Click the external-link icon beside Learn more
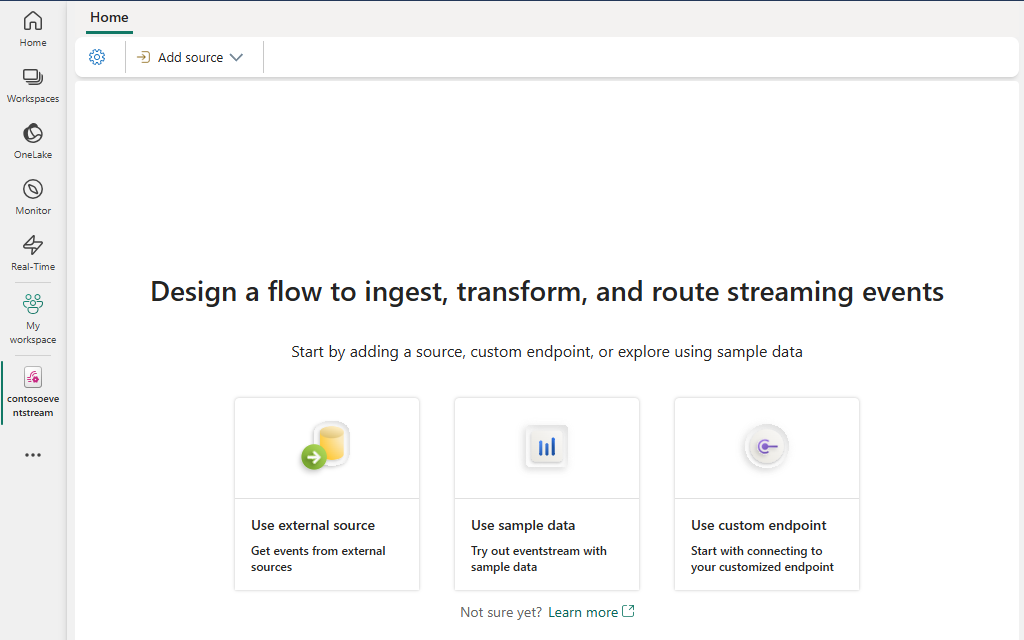The image size is (1024, 640). coord(628,611)
